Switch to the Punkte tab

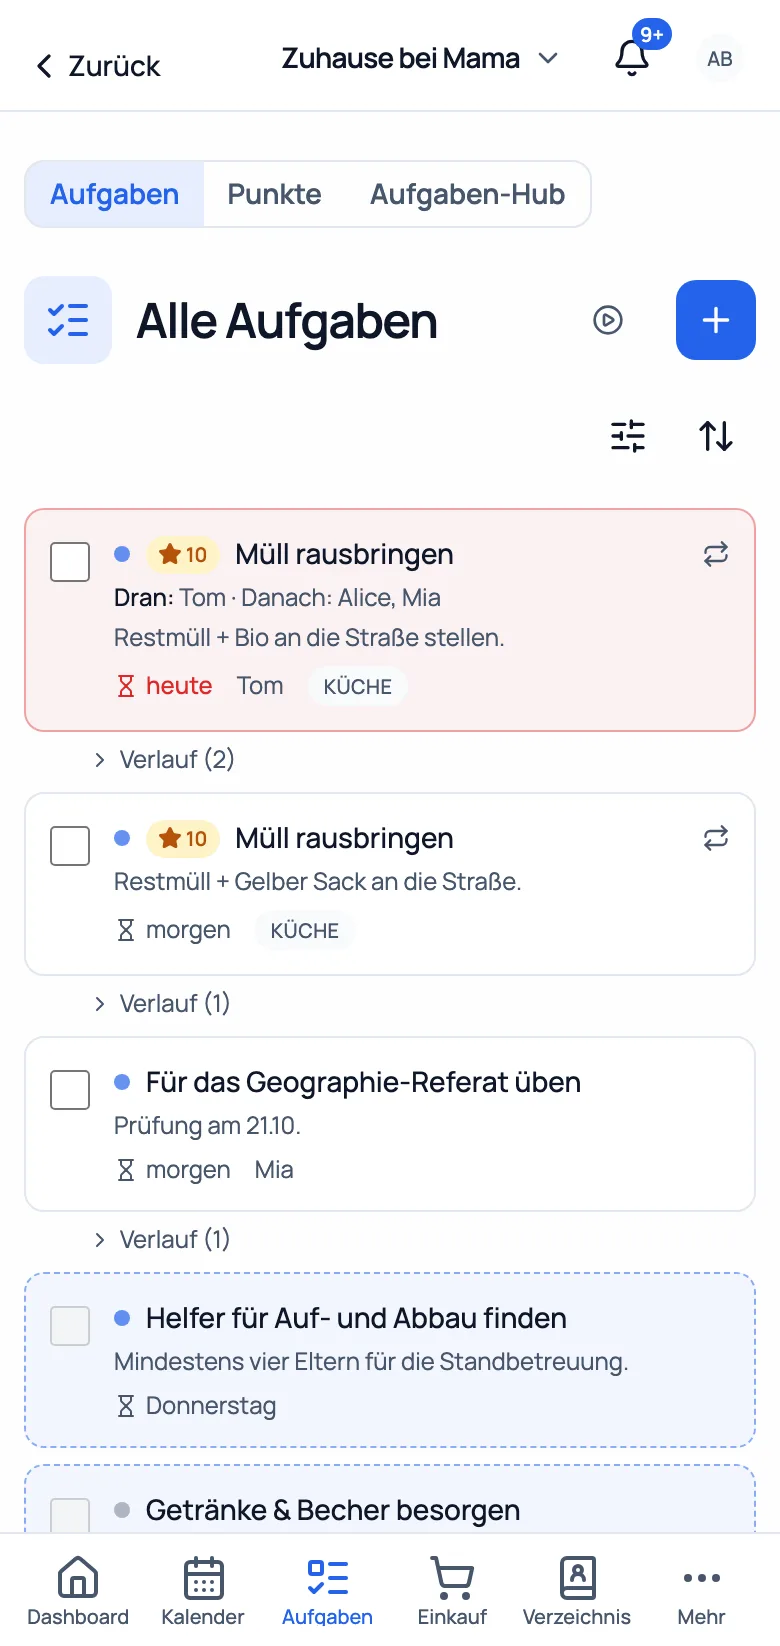(x=274, y=194)
